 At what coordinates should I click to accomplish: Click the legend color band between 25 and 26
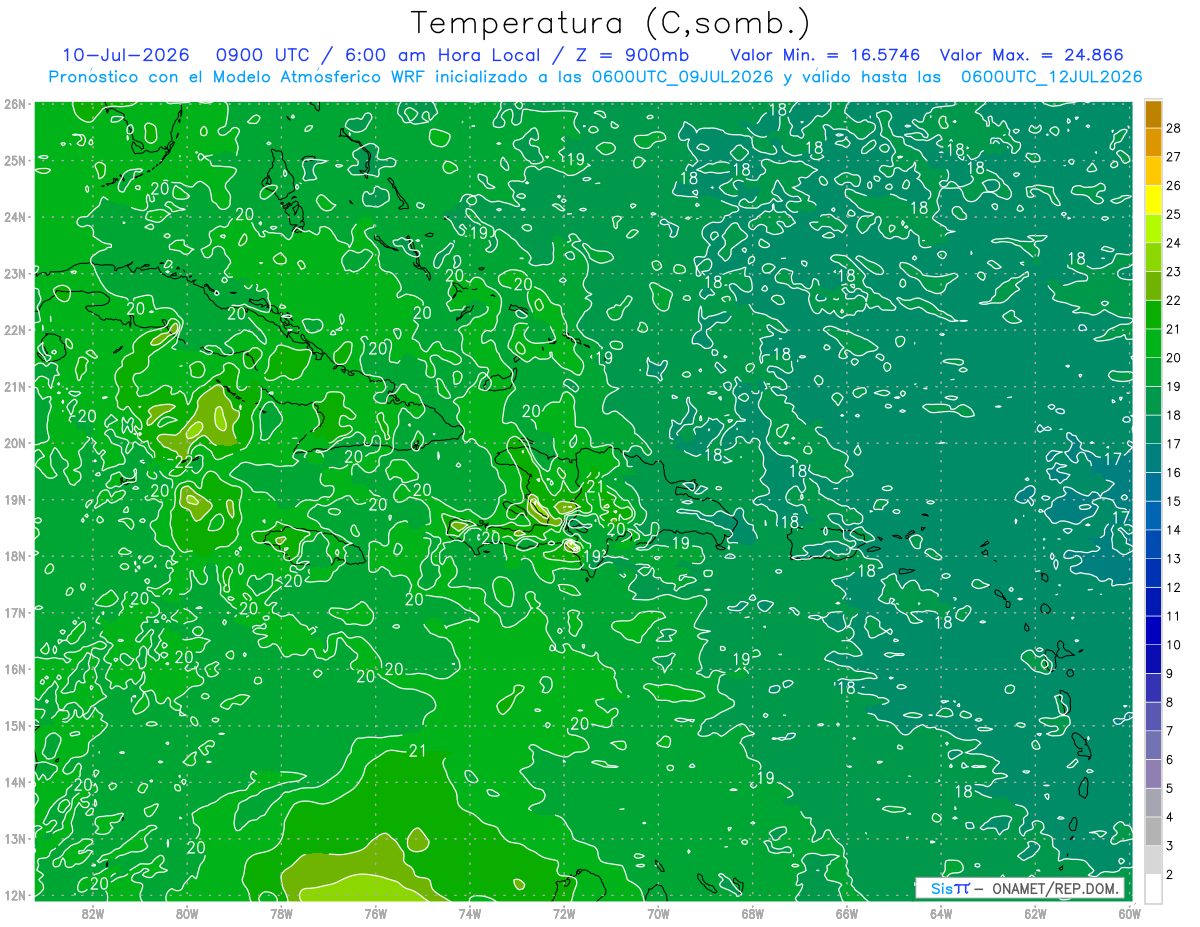tap(1153, 200)
